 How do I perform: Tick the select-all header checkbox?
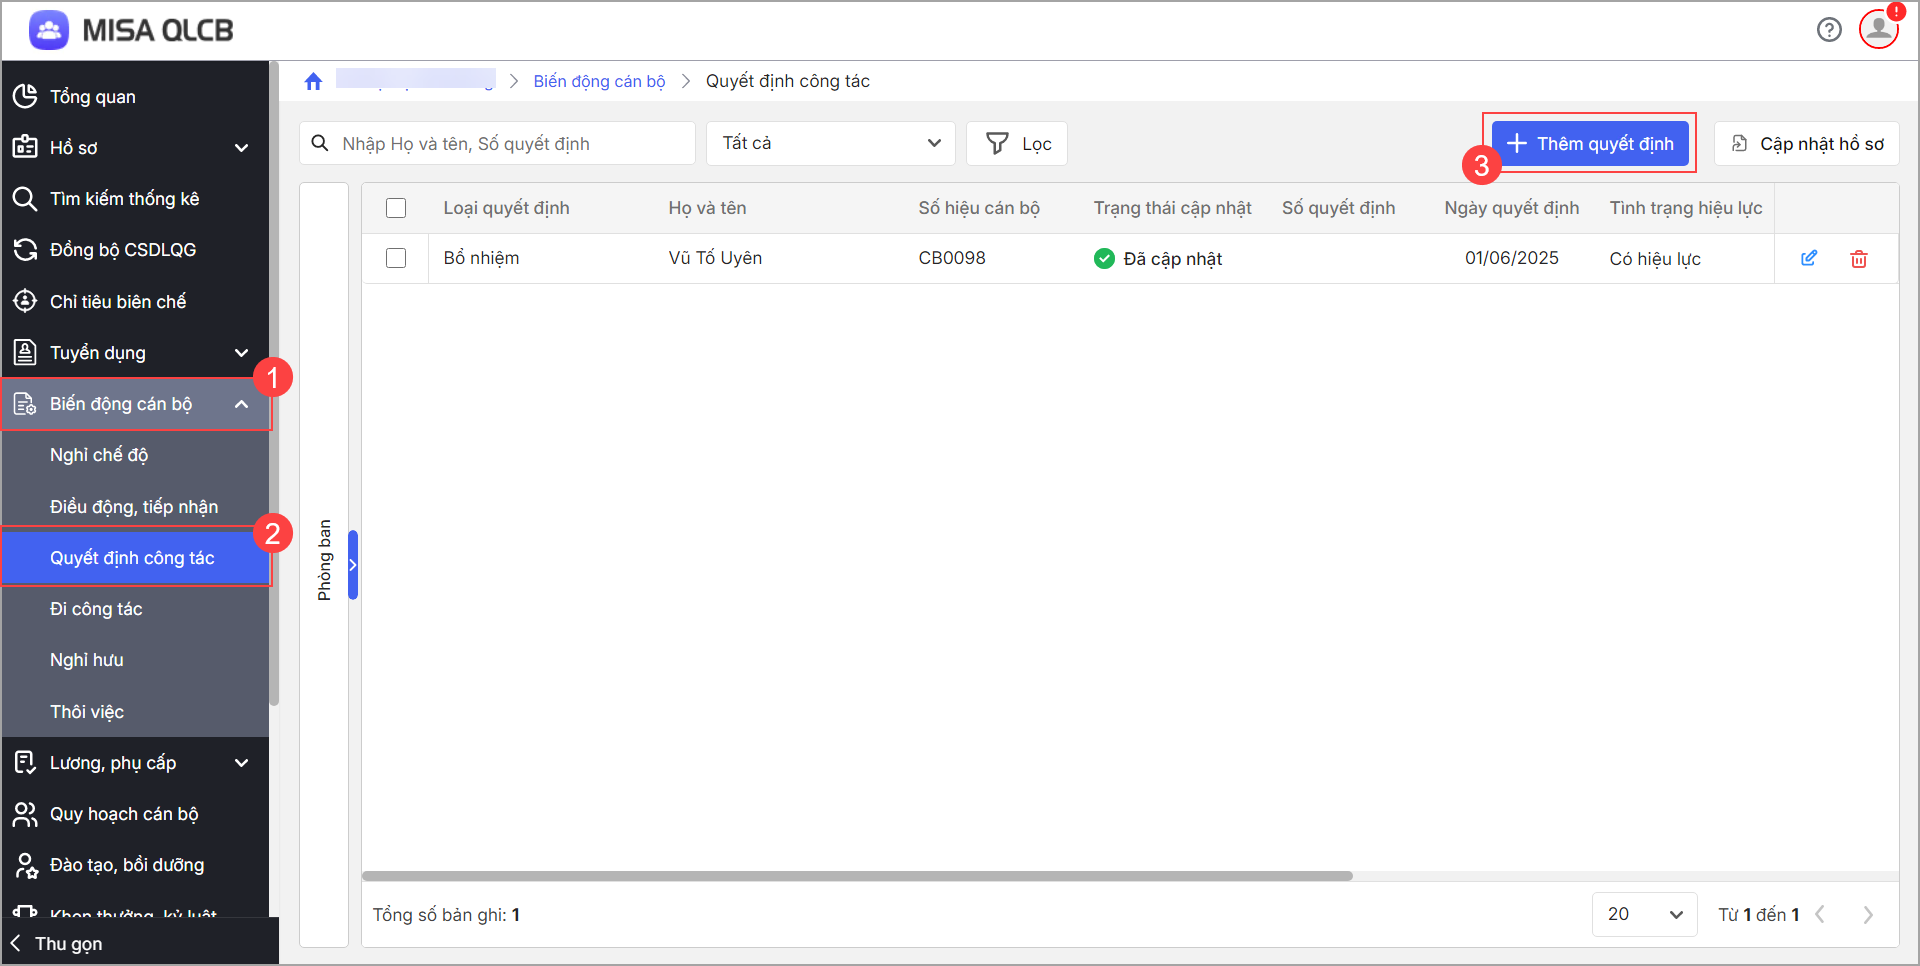(396, 208)
